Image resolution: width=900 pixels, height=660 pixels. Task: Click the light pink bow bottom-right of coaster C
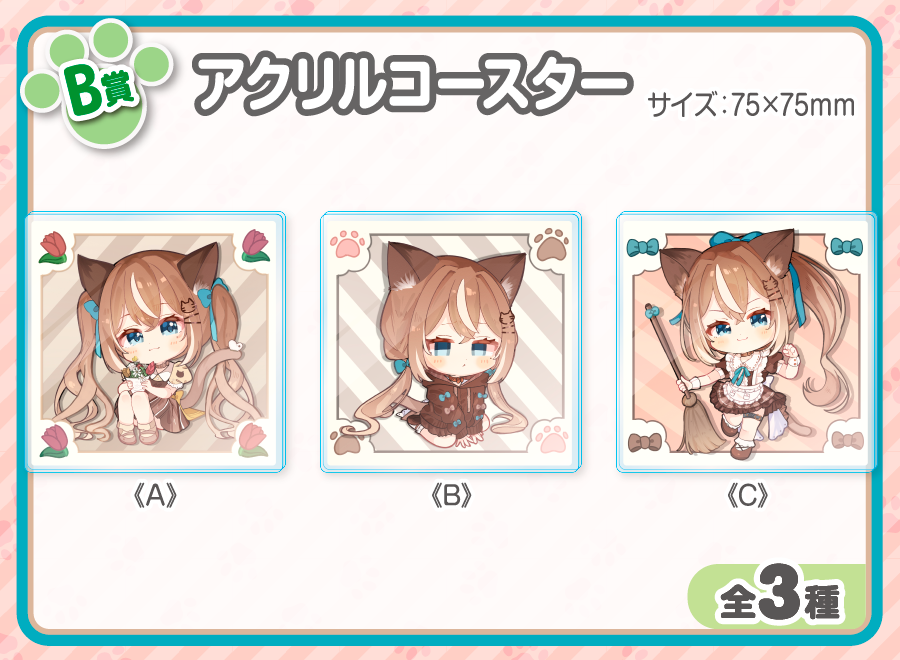(x=848, y=440)
